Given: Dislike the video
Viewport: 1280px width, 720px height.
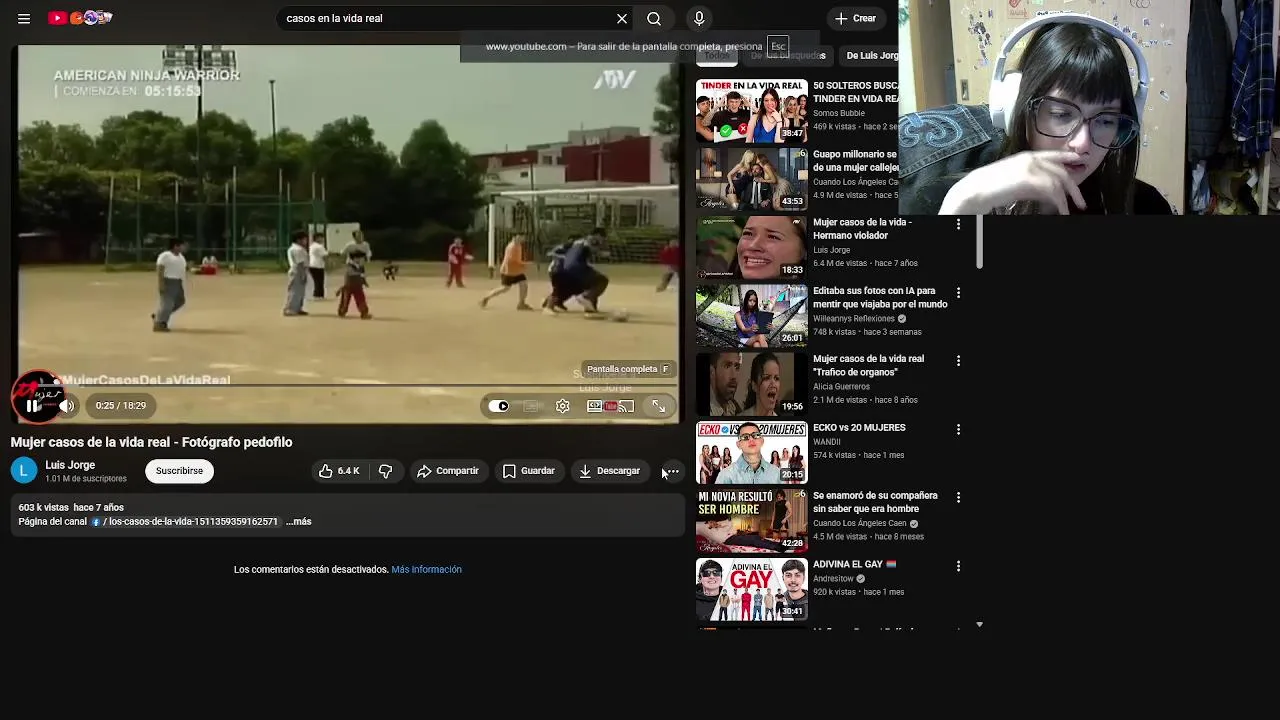Looking at the screenshot, I should coord(385,471).
